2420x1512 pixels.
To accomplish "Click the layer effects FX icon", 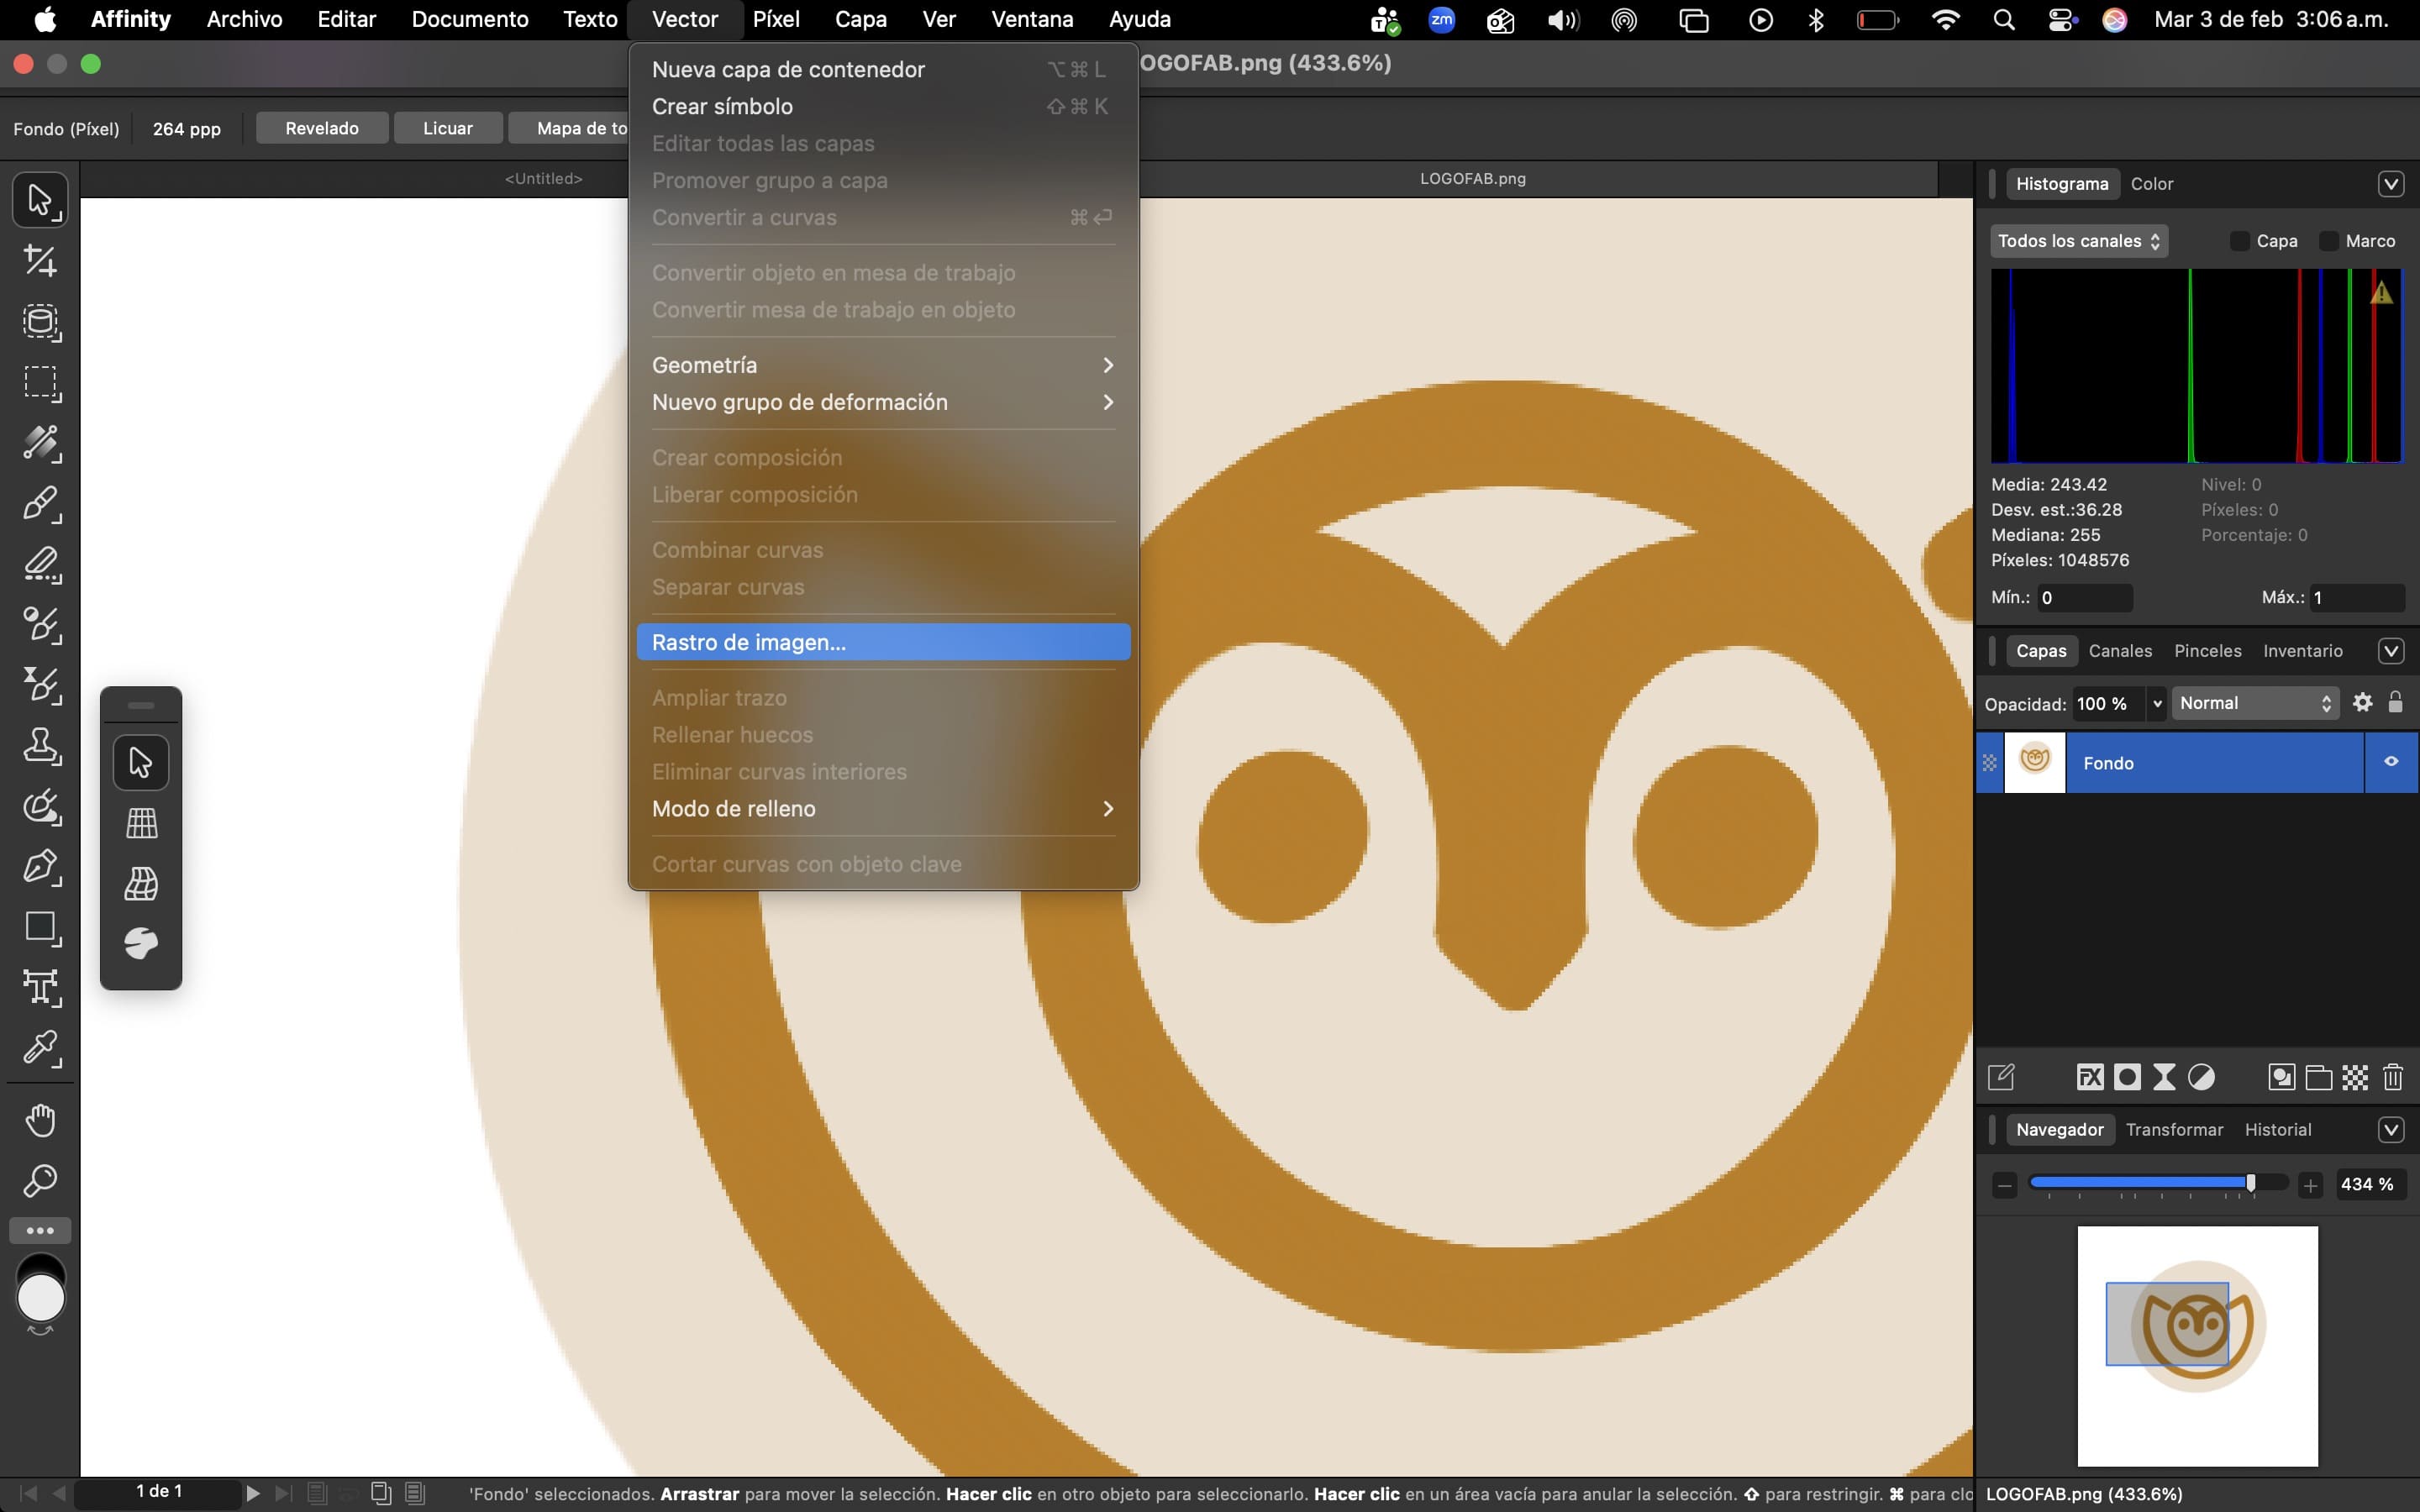I will (x=2090, y=1077).
